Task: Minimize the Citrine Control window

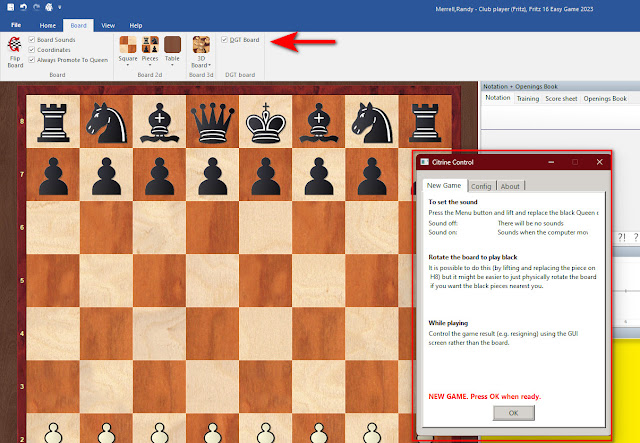Action: [x=551, y=162]
